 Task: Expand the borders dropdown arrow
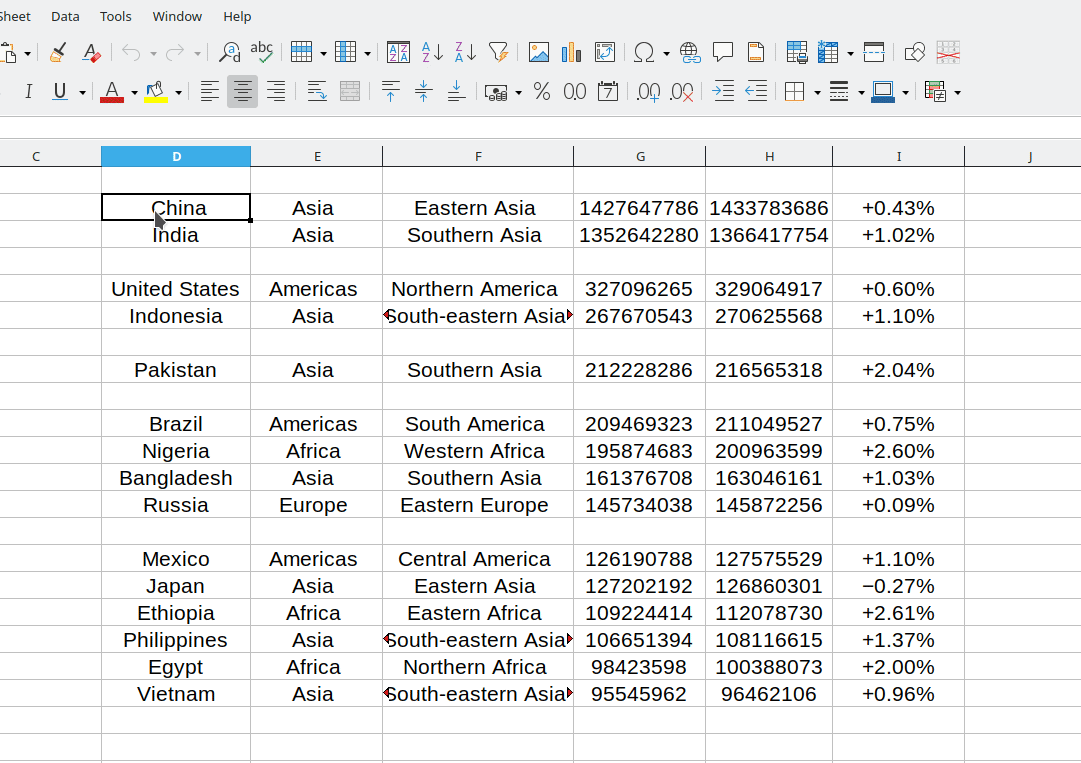[x=817, y=93]
